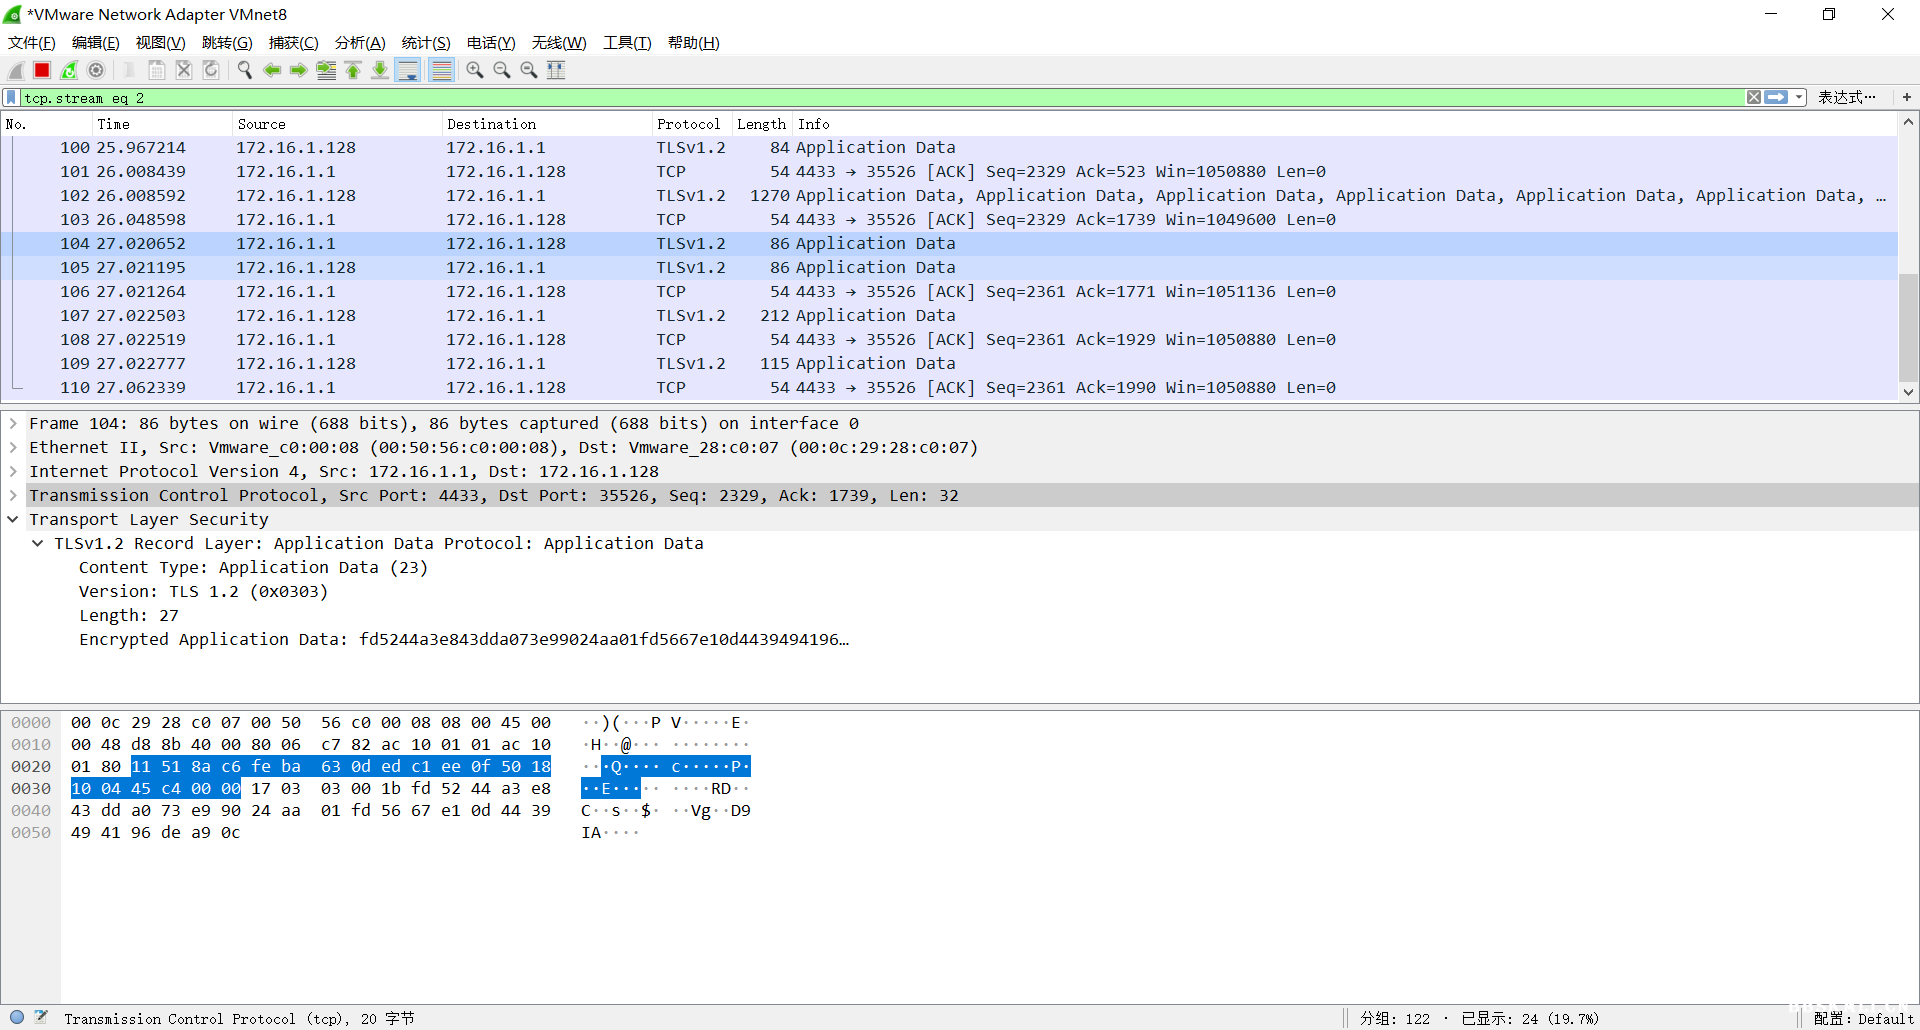Stop the running packet capture

coord(42,70)
